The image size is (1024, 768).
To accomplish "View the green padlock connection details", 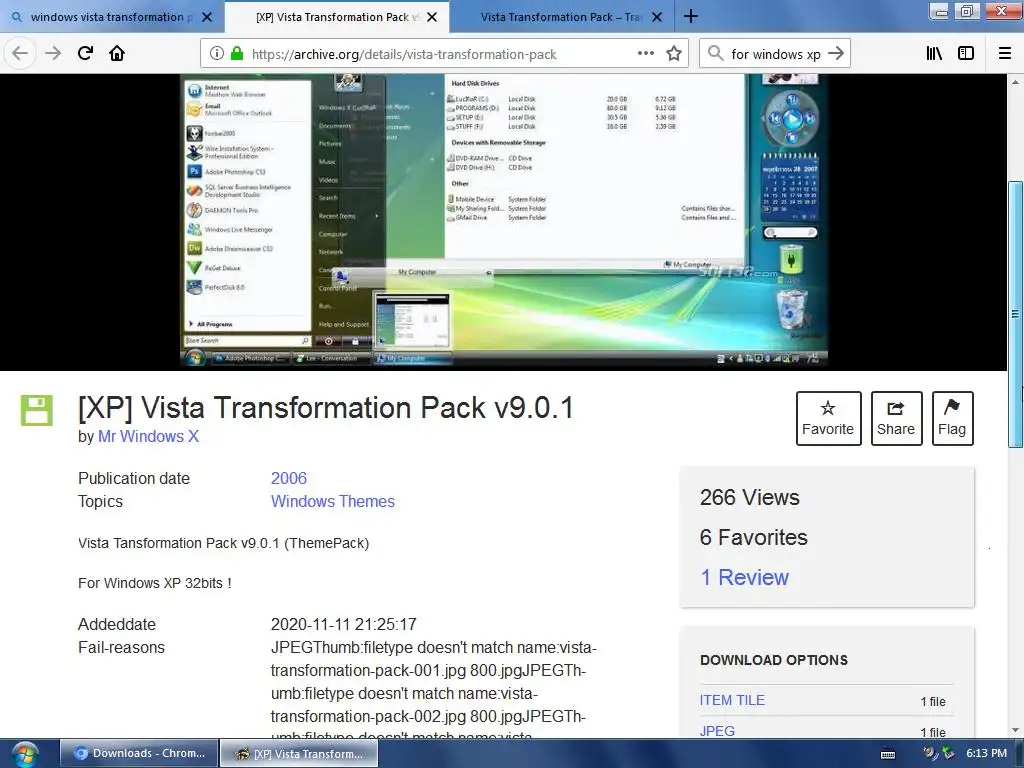I will click(237, 54).
